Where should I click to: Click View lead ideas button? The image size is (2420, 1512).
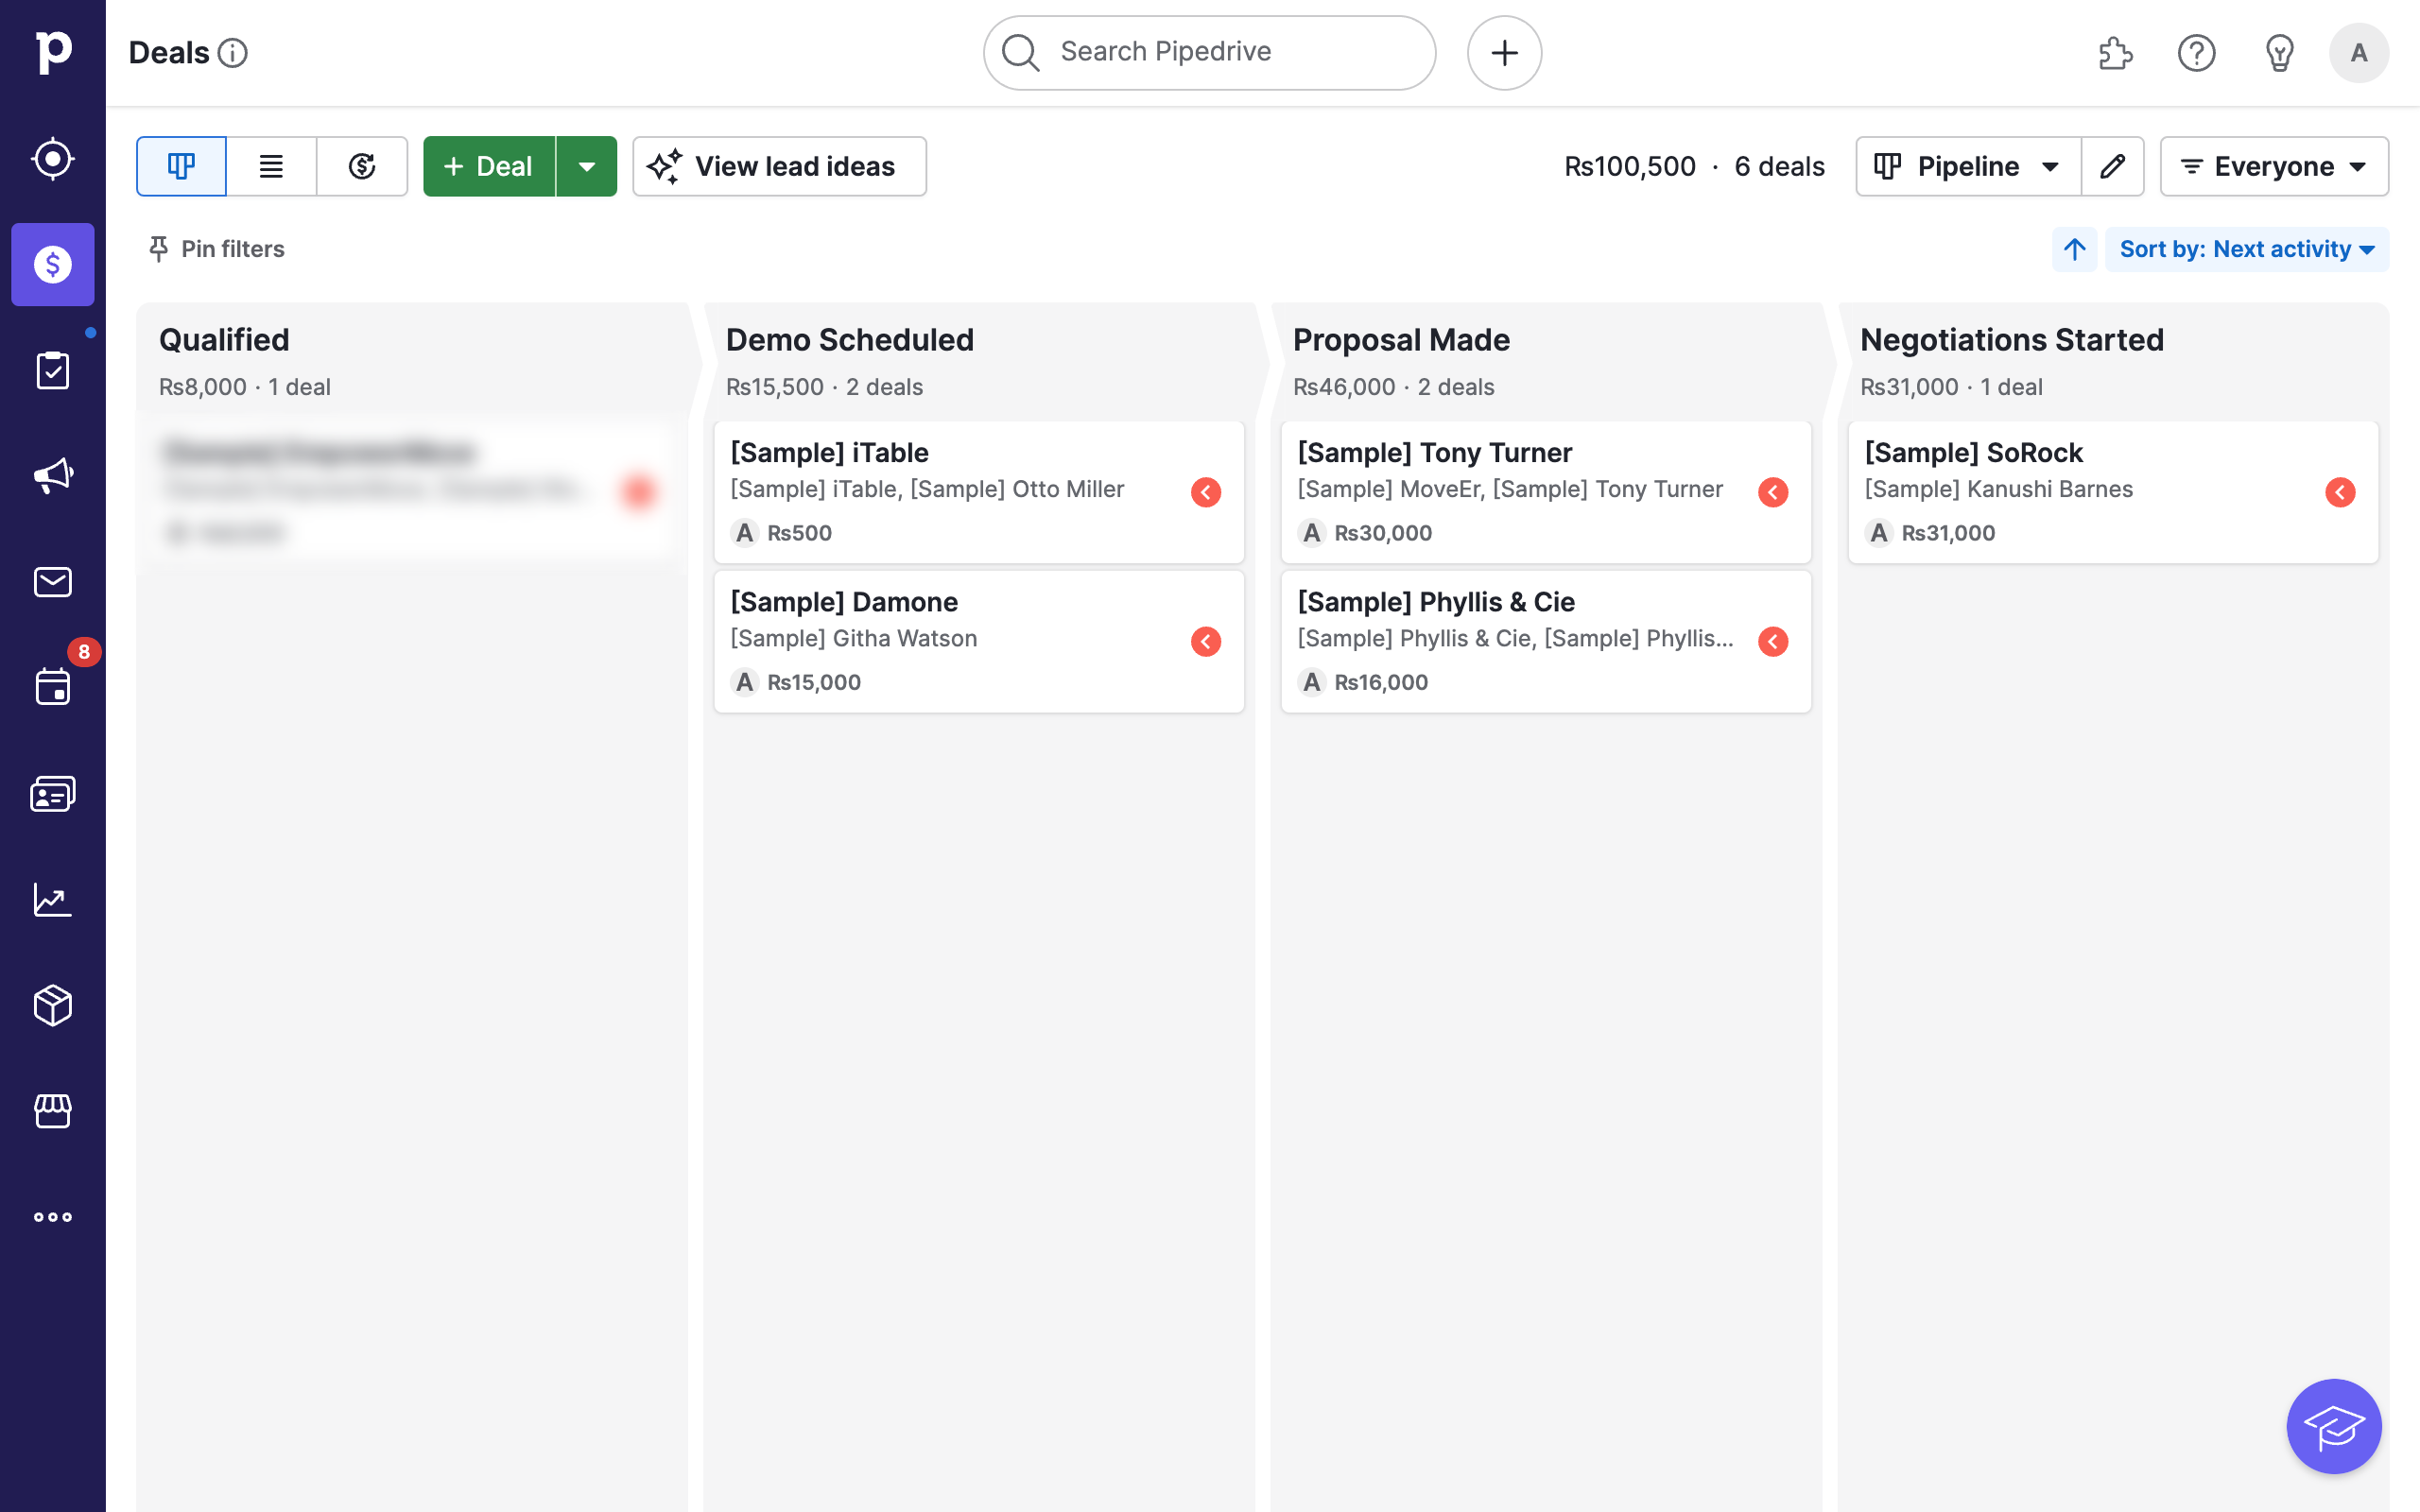point(779,166)
